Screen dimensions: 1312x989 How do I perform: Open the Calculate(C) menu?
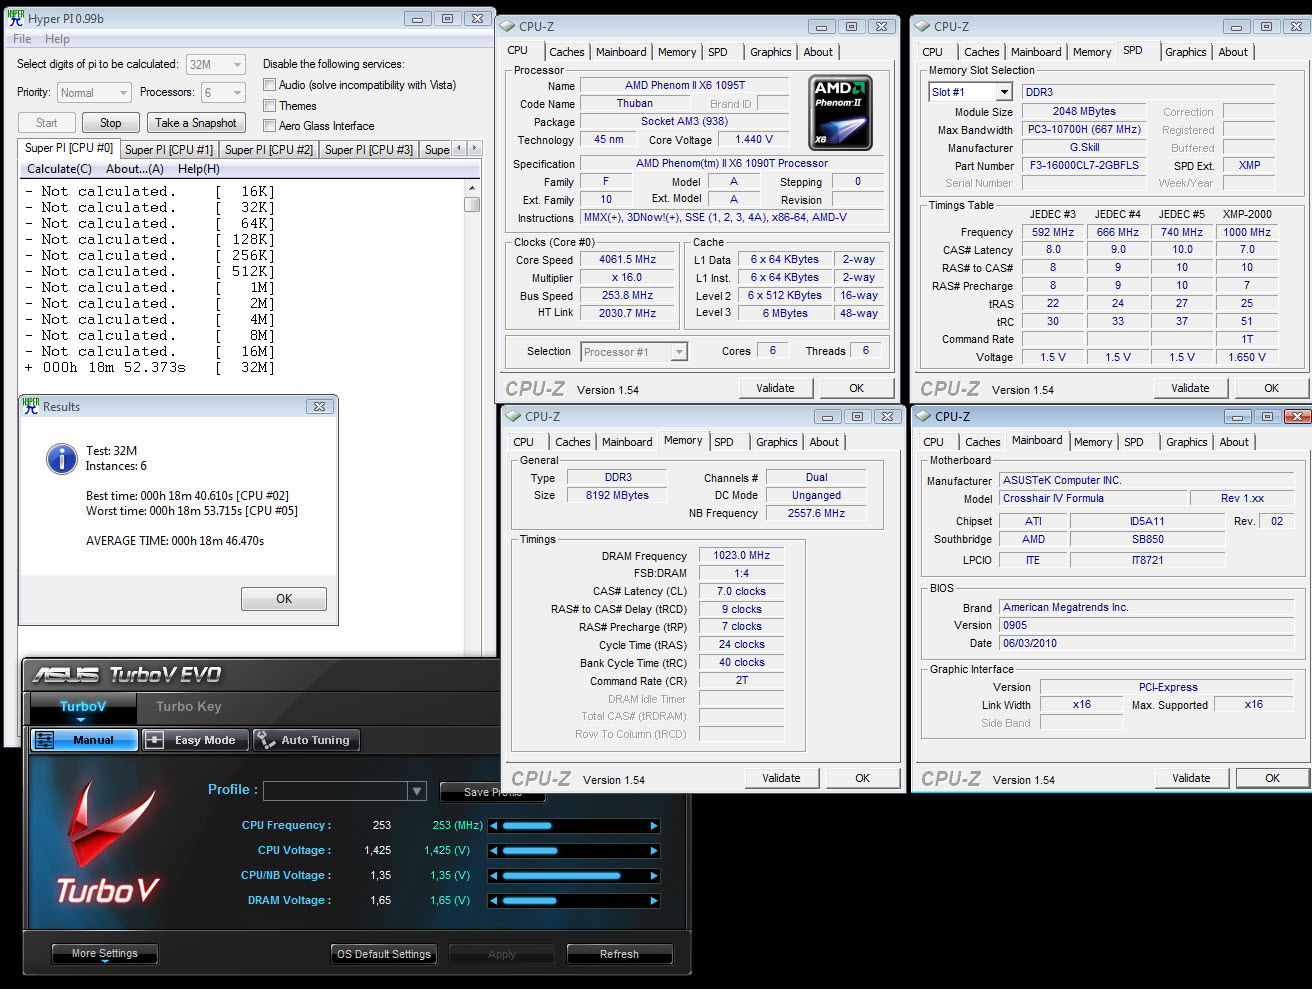(x=59, y=169)
